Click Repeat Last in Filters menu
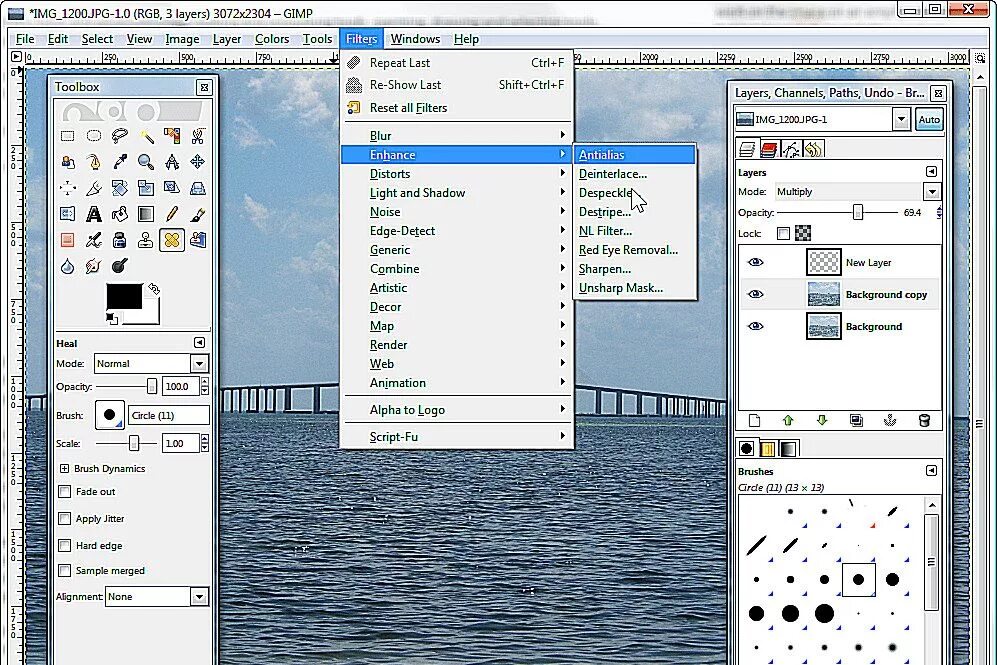Viewport: 997px width, 665px height. [x=457, y=62]
